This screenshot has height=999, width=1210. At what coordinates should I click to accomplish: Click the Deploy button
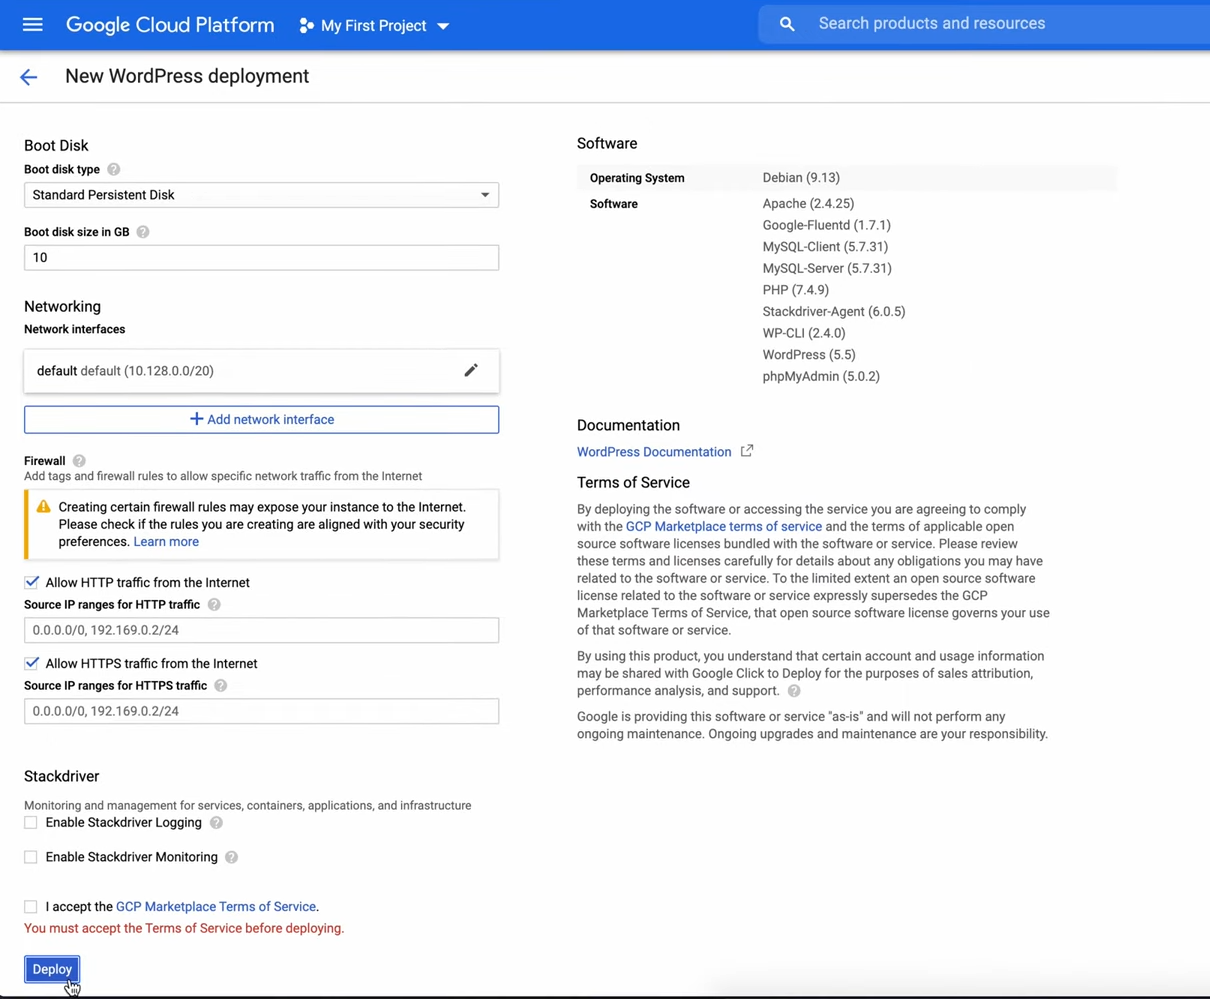52,969
